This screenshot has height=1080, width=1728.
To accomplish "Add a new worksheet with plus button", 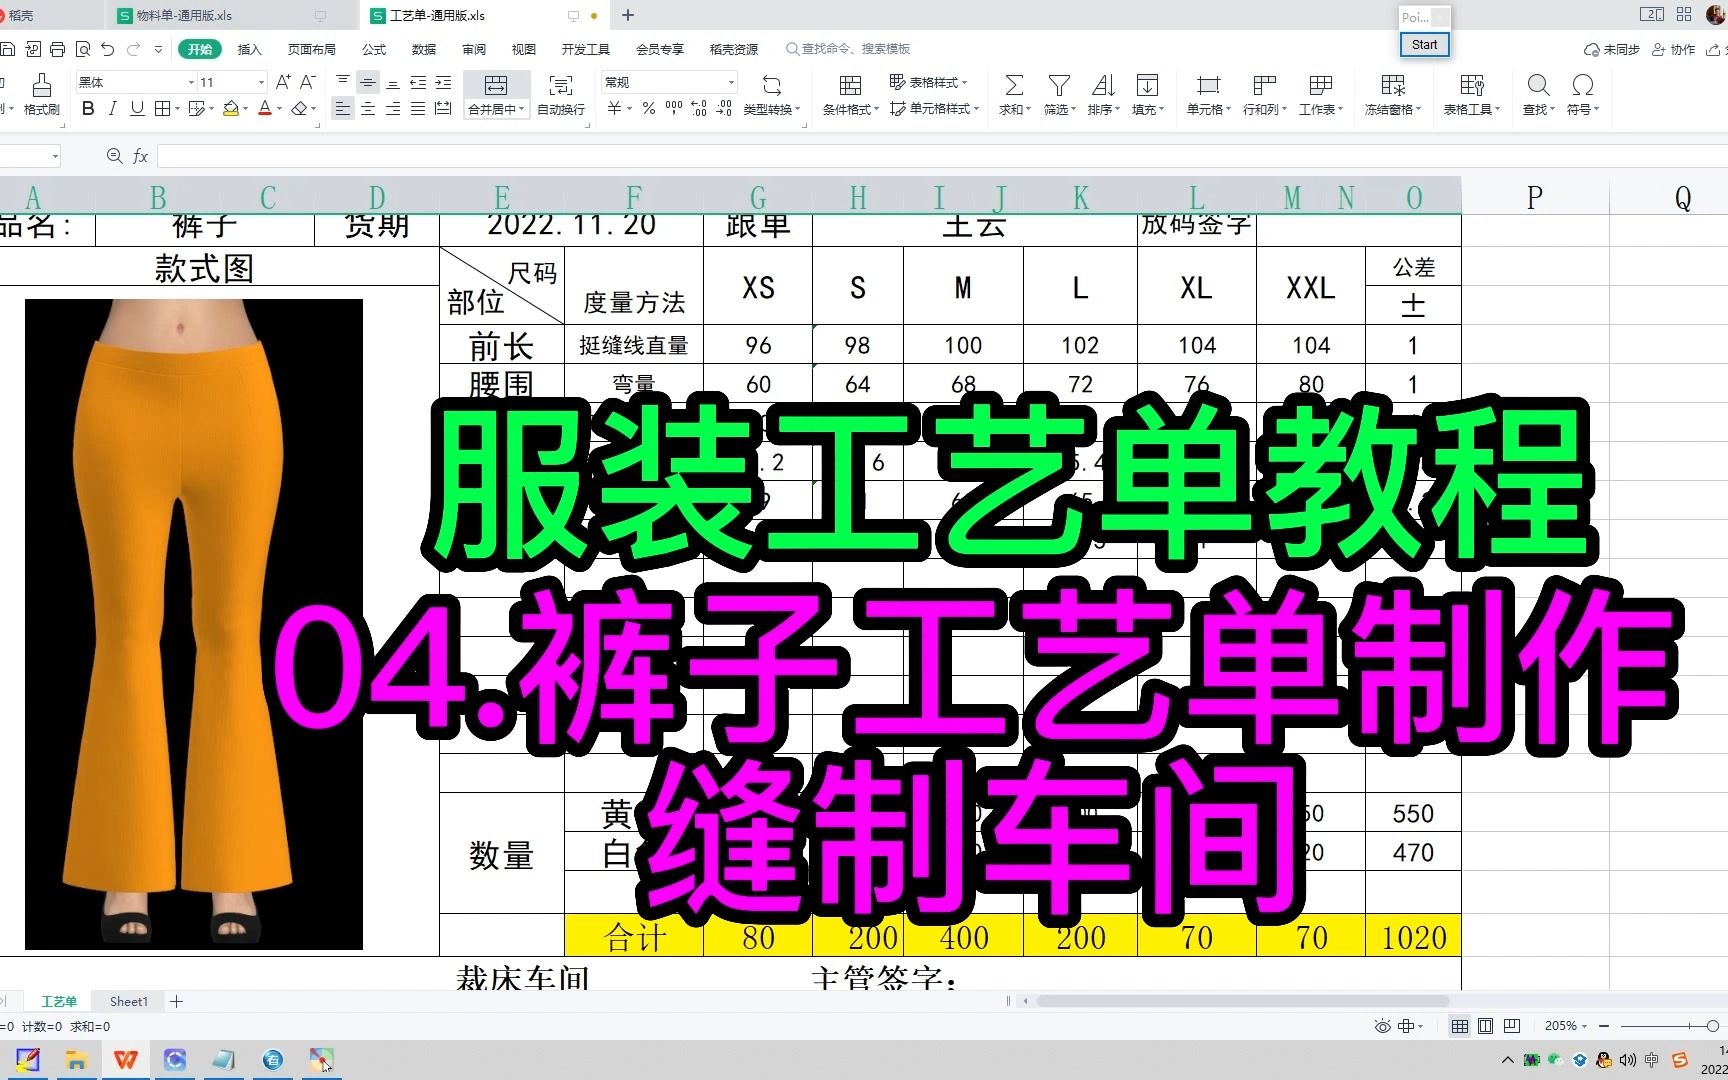I will coord(176,1001).
